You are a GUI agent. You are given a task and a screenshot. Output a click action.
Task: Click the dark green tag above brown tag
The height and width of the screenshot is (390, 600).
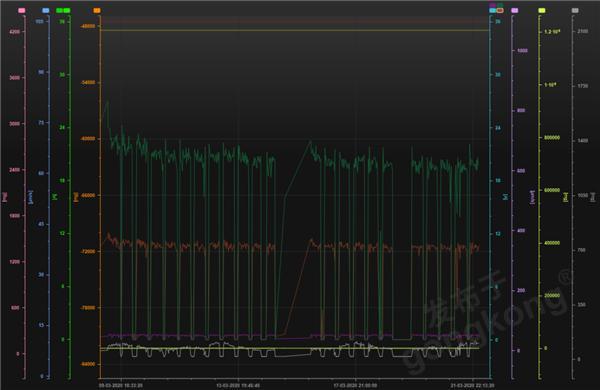click(500, 5)
